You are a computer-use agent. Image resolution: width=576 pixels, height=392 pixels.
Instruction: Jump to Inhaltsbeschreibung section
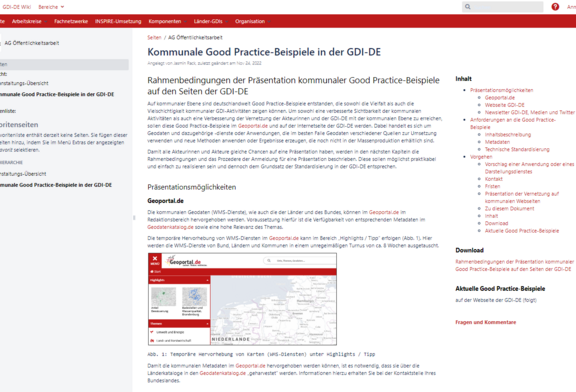pyautogui.click(x=508, y=134)
